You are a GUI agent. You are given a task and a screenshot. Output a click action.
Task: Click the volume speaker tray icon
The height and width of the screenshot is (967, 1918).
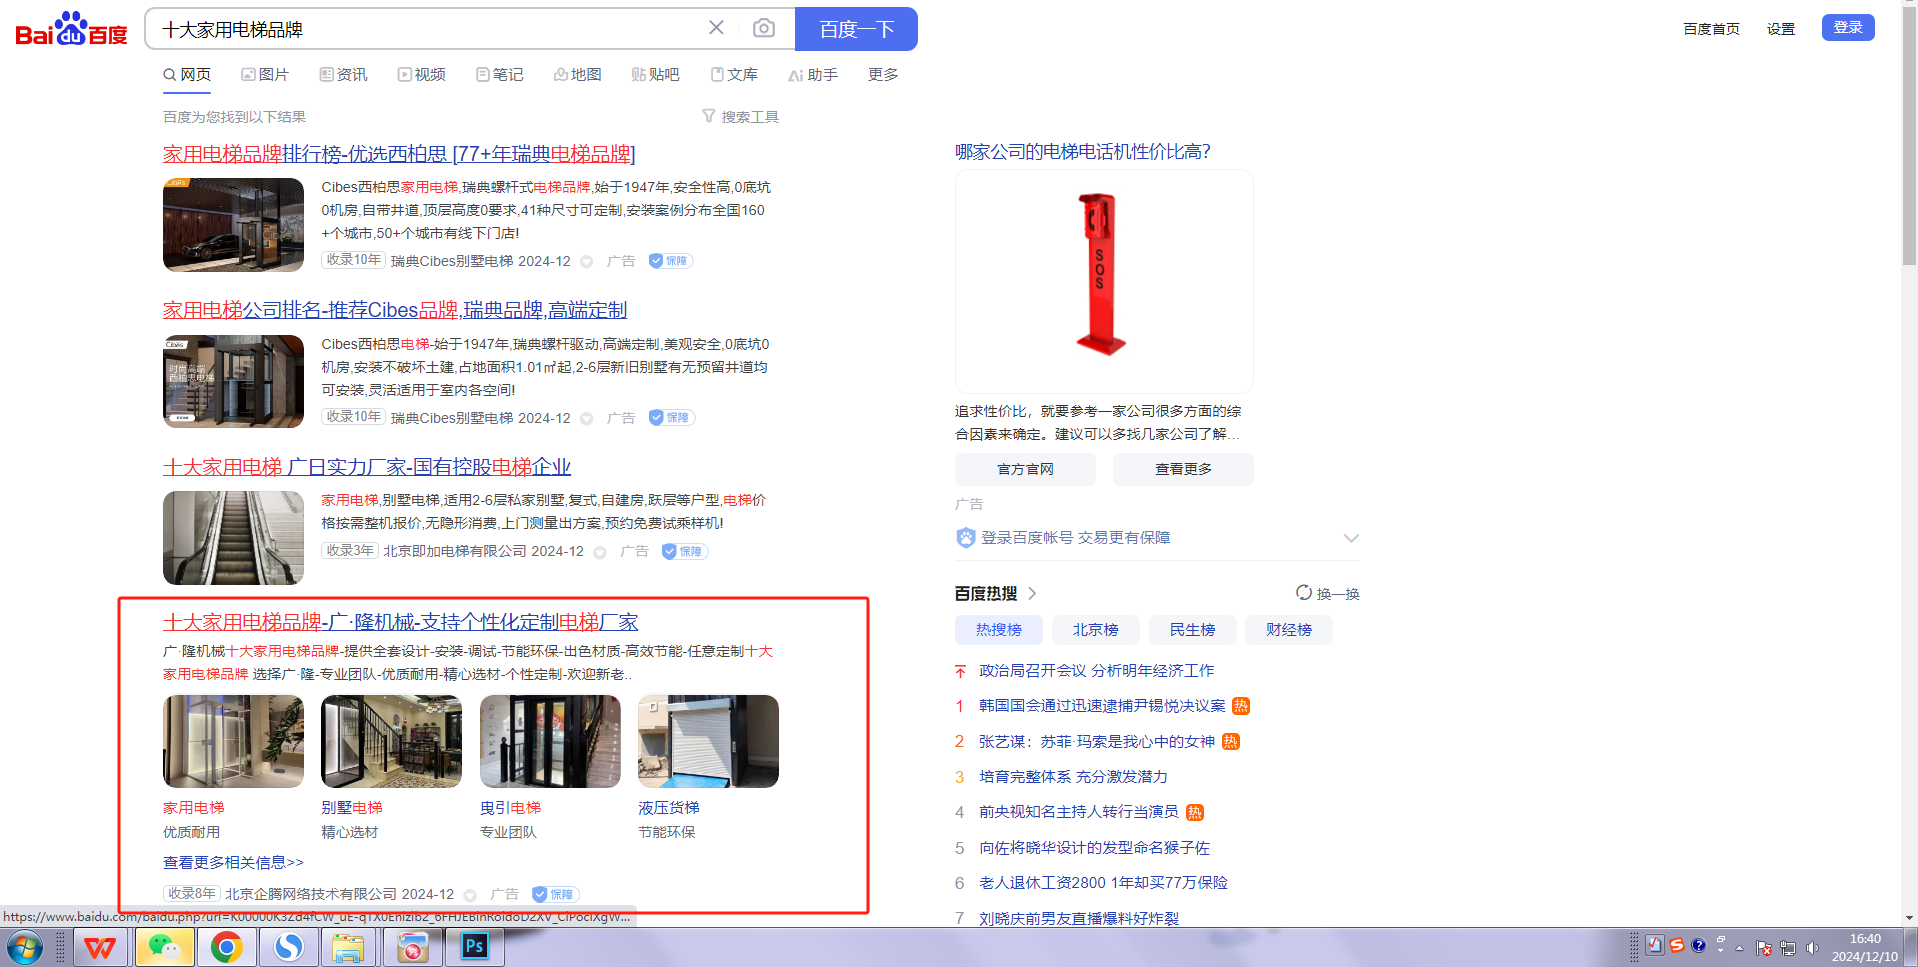tap(1811, 948)
